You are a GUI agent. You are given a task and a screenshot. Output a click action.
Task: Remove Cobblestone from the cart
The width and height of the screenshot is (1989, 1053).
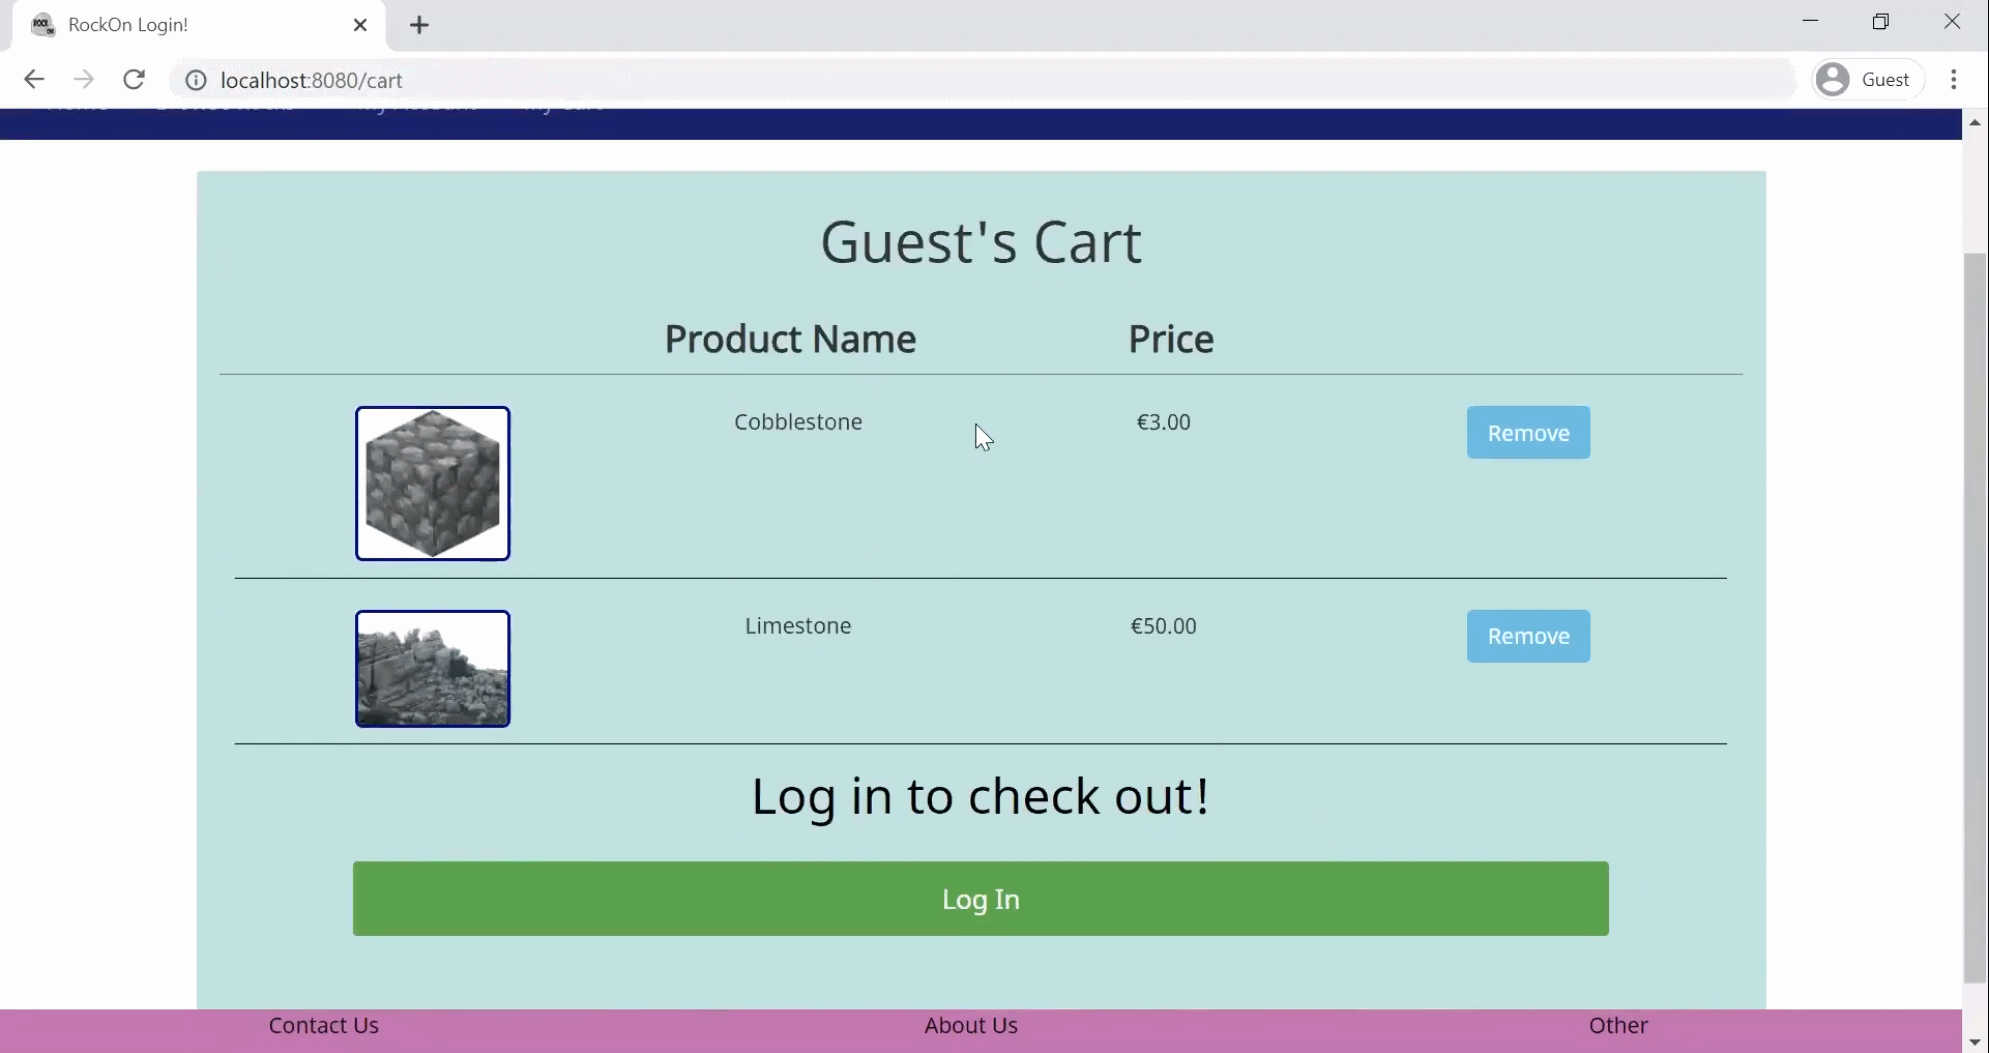[1528, 433]
